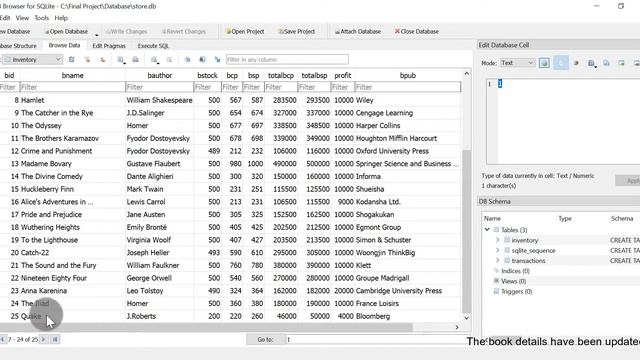Go to the next page of records

(x=44, y=339)
